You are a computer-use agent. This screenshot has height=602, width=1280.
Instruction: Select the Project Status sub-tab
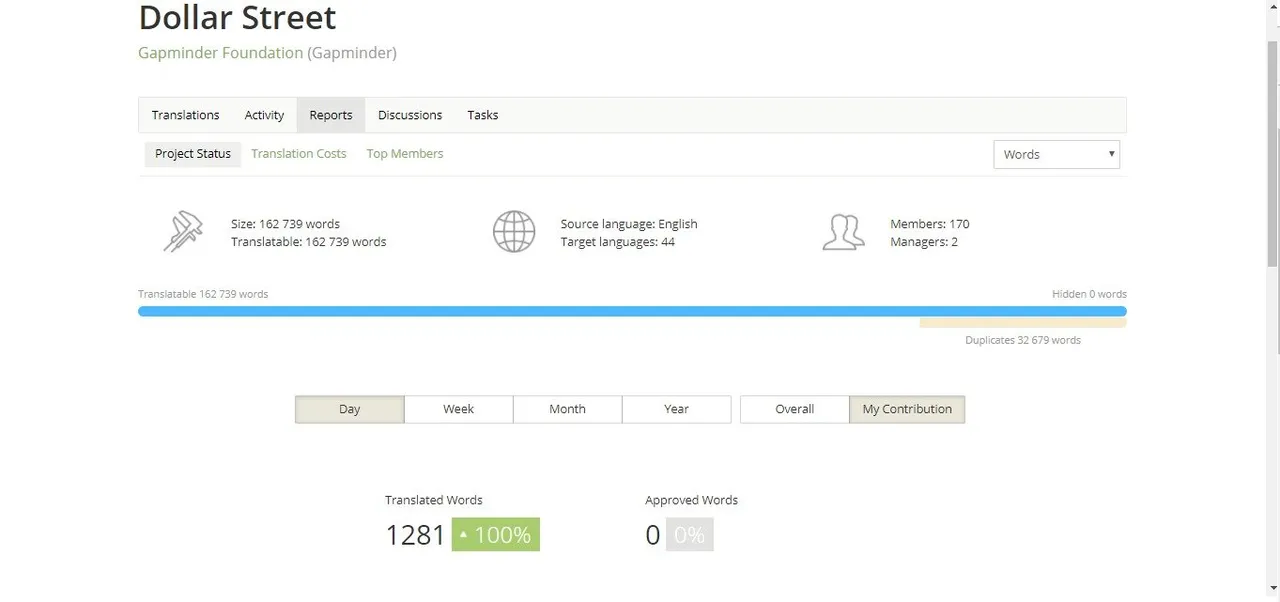[x=193, y=154]
